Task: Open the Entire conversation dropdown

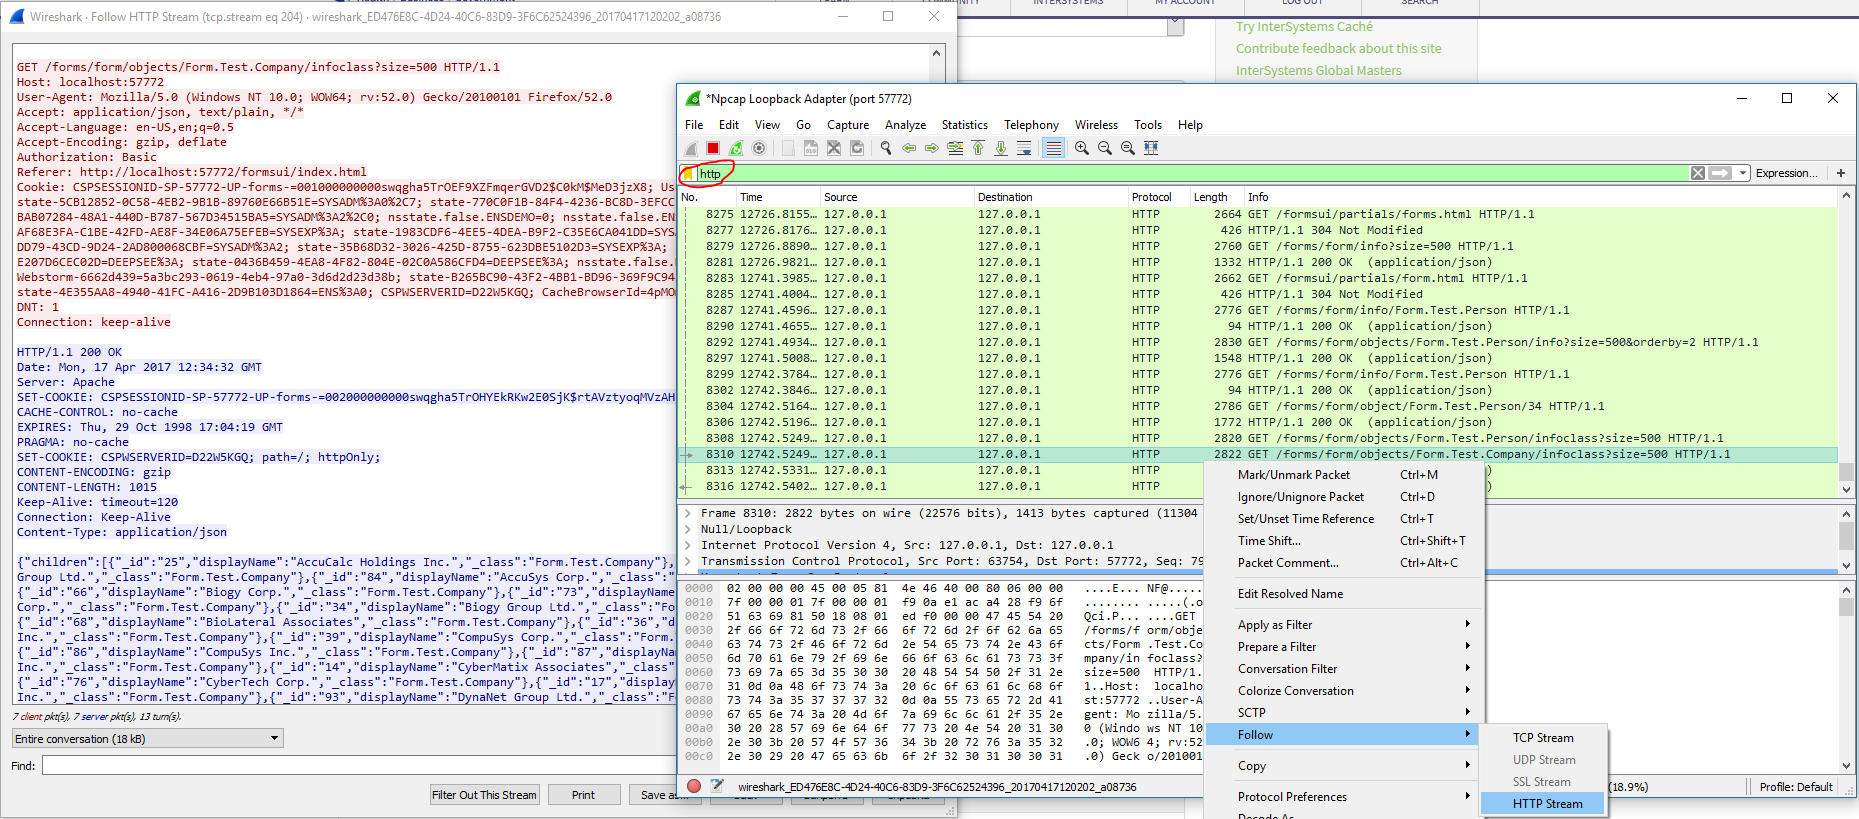Action: tap(148, 739)
